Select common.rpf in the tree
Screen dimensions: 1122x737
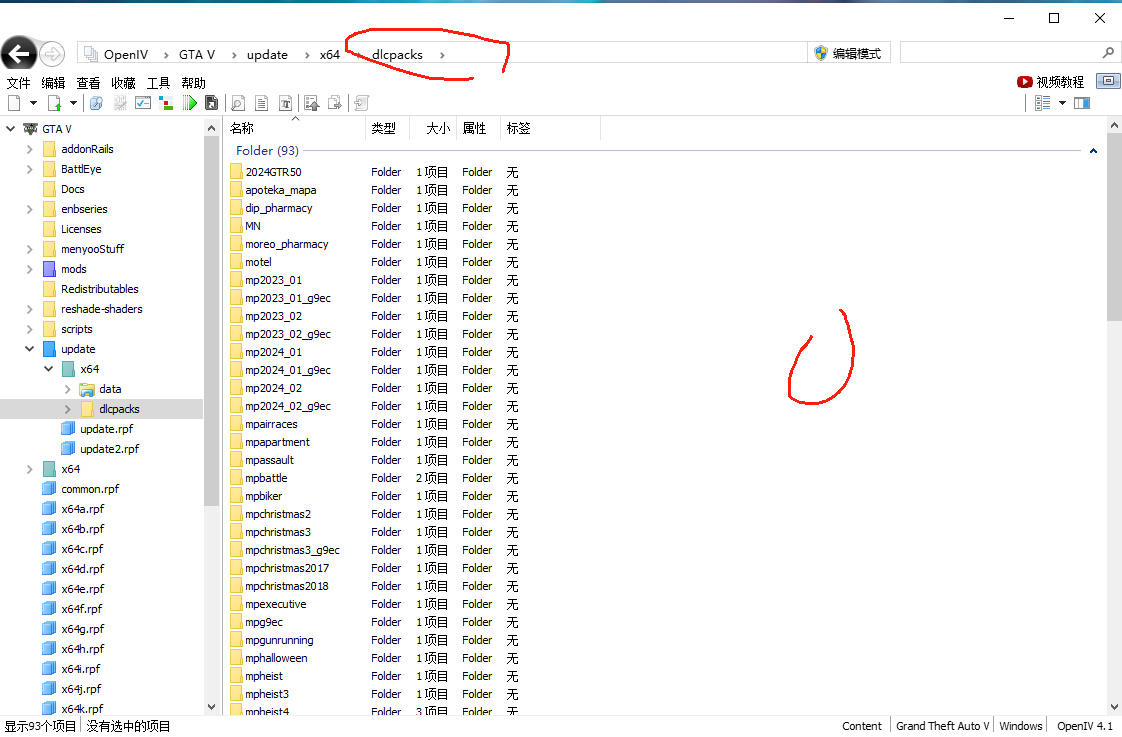pos(90,489)
